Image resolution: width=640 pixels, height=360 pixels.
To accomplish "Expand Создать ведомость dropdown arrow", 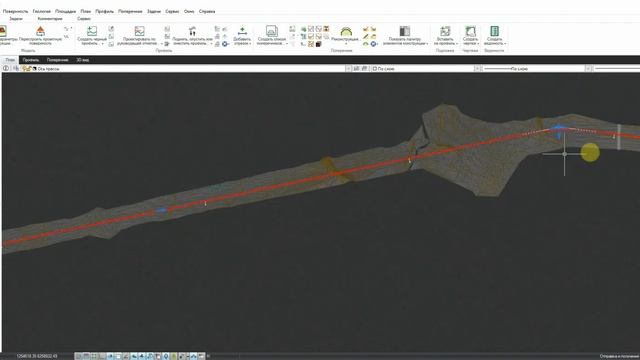I will [505, 43].
